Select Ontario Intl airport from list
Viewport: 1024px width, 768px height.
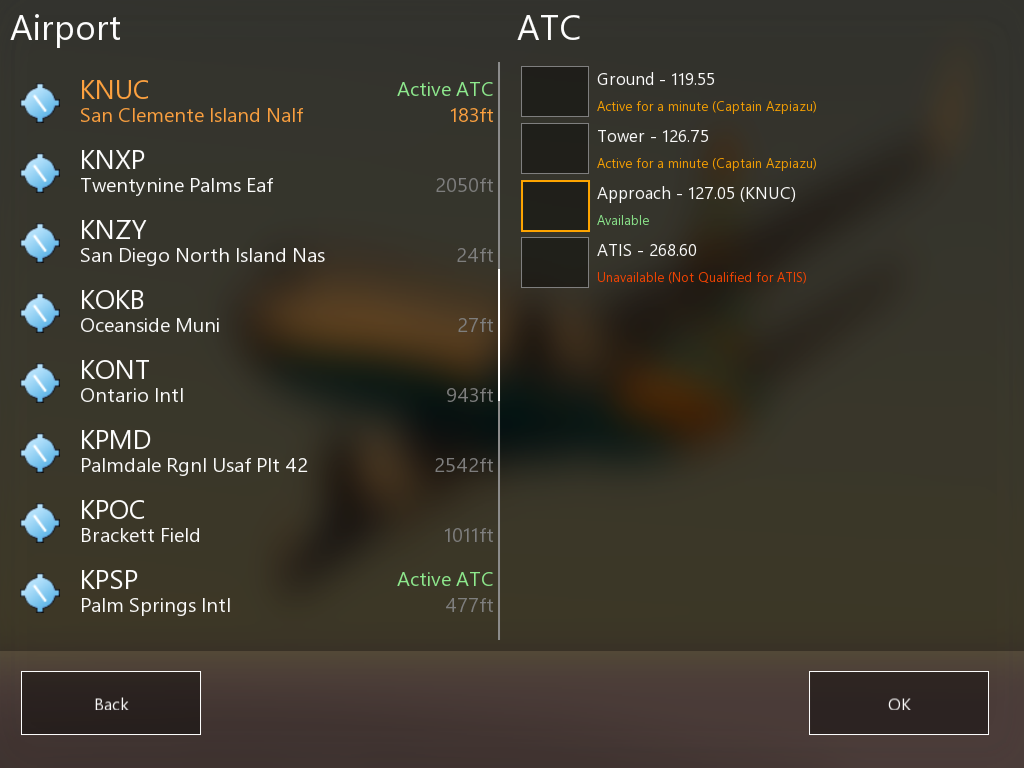coord(255,383)
